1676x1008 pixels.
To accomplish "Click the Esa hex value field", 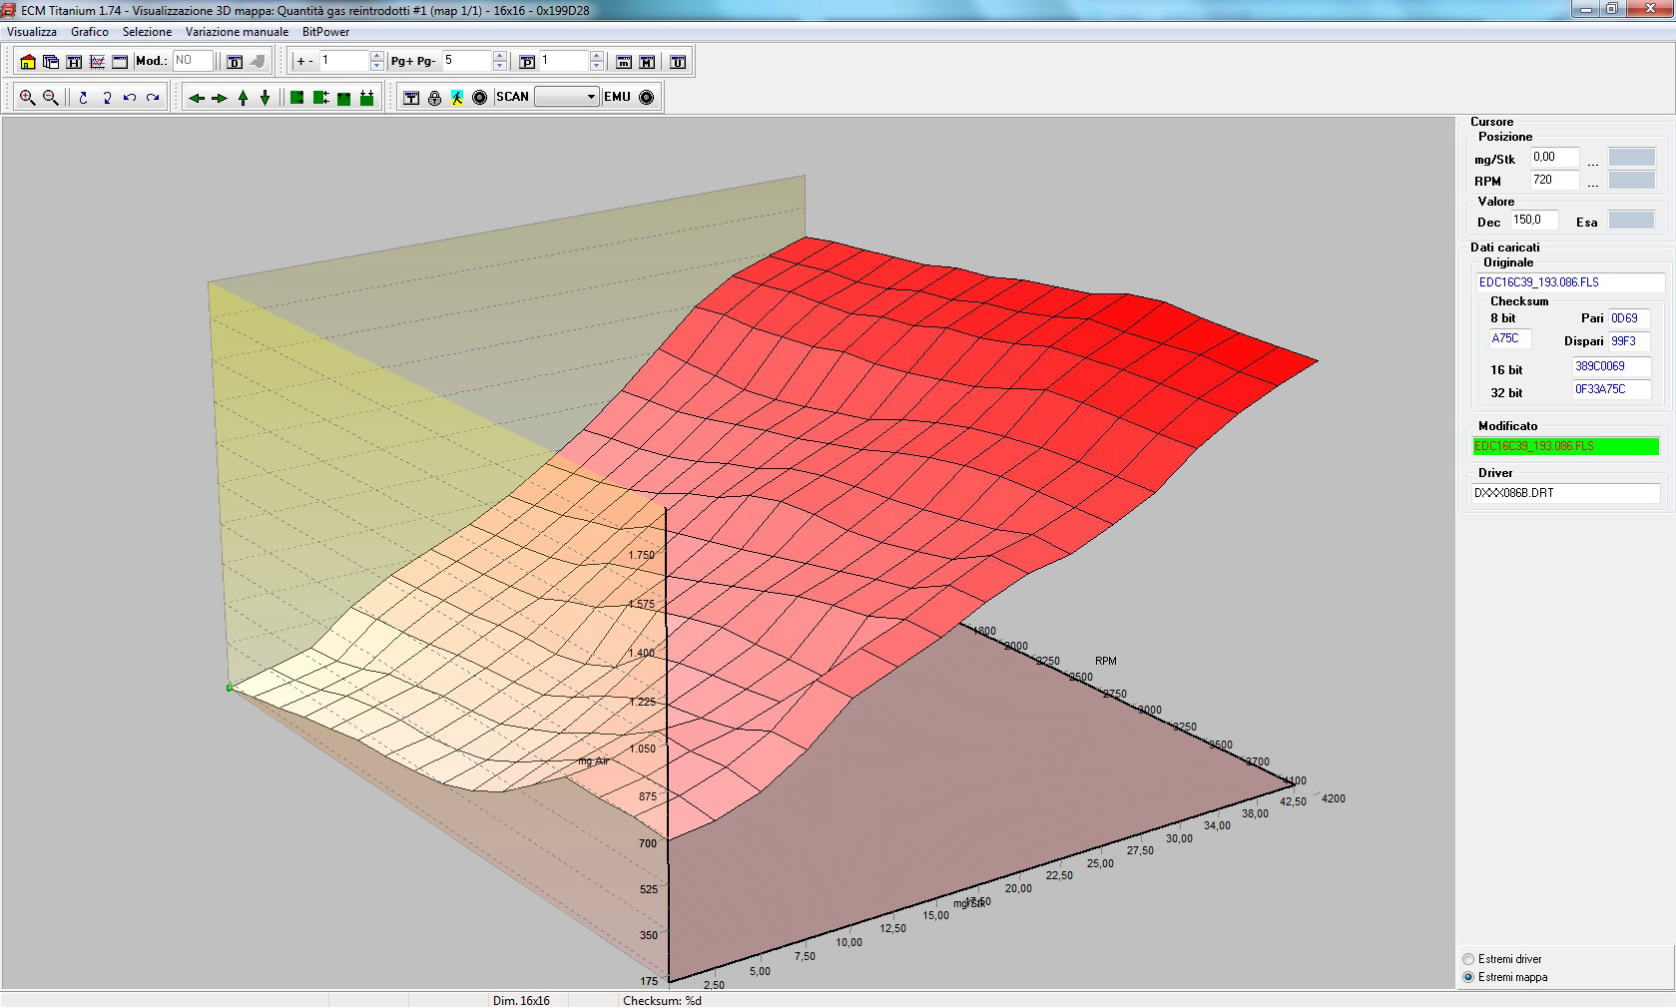I will tap(1631, 221).
